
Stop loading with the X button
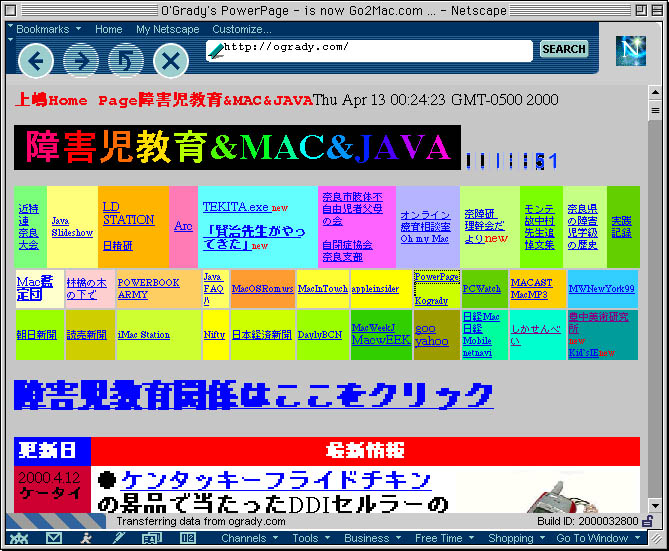pos(171,61)
